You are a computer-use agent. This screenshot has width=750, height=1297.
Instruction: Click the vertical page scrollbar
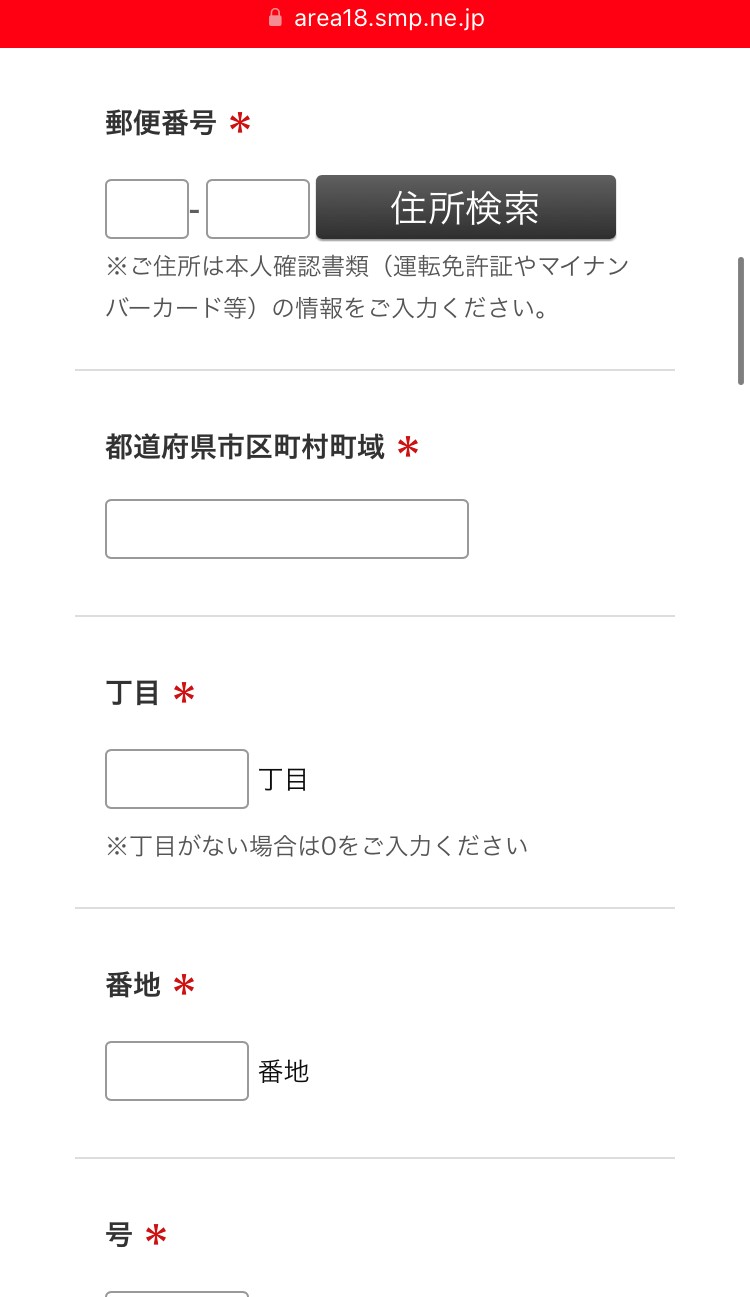741,320
